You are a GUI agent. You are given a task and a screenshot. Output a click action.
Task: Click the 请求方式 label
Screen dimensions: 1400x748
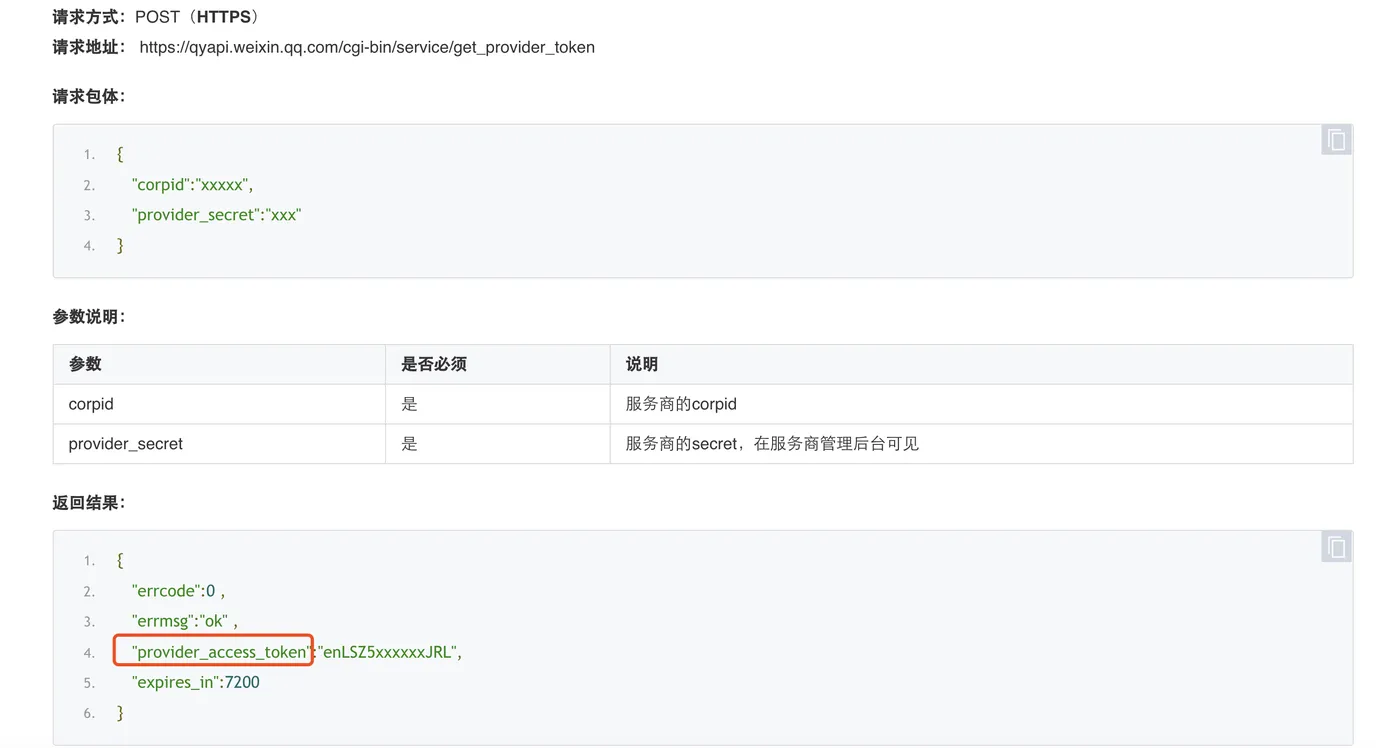[89, 17]
